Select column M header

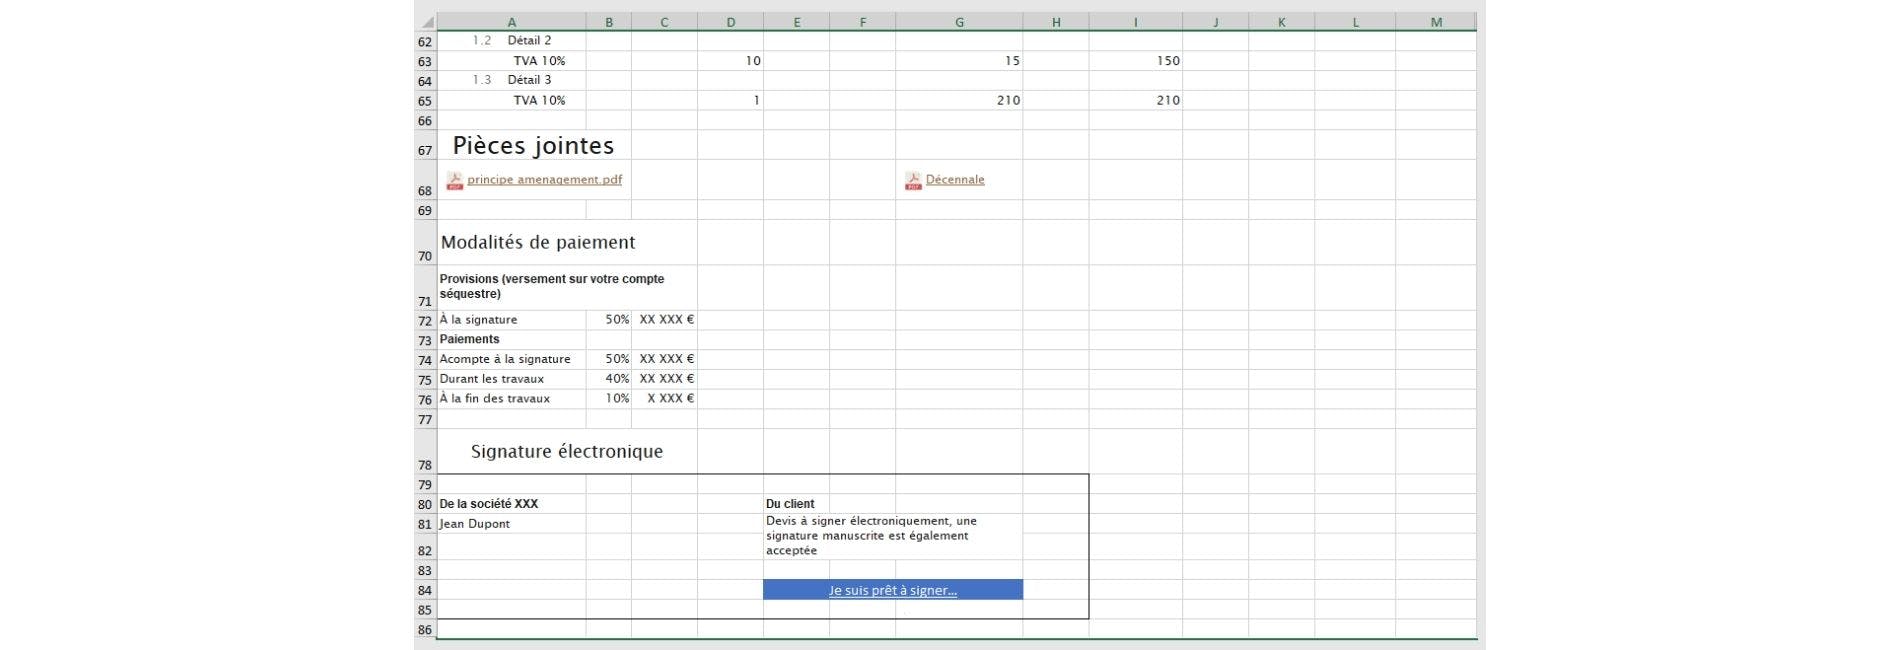(x=1436, y=22)
